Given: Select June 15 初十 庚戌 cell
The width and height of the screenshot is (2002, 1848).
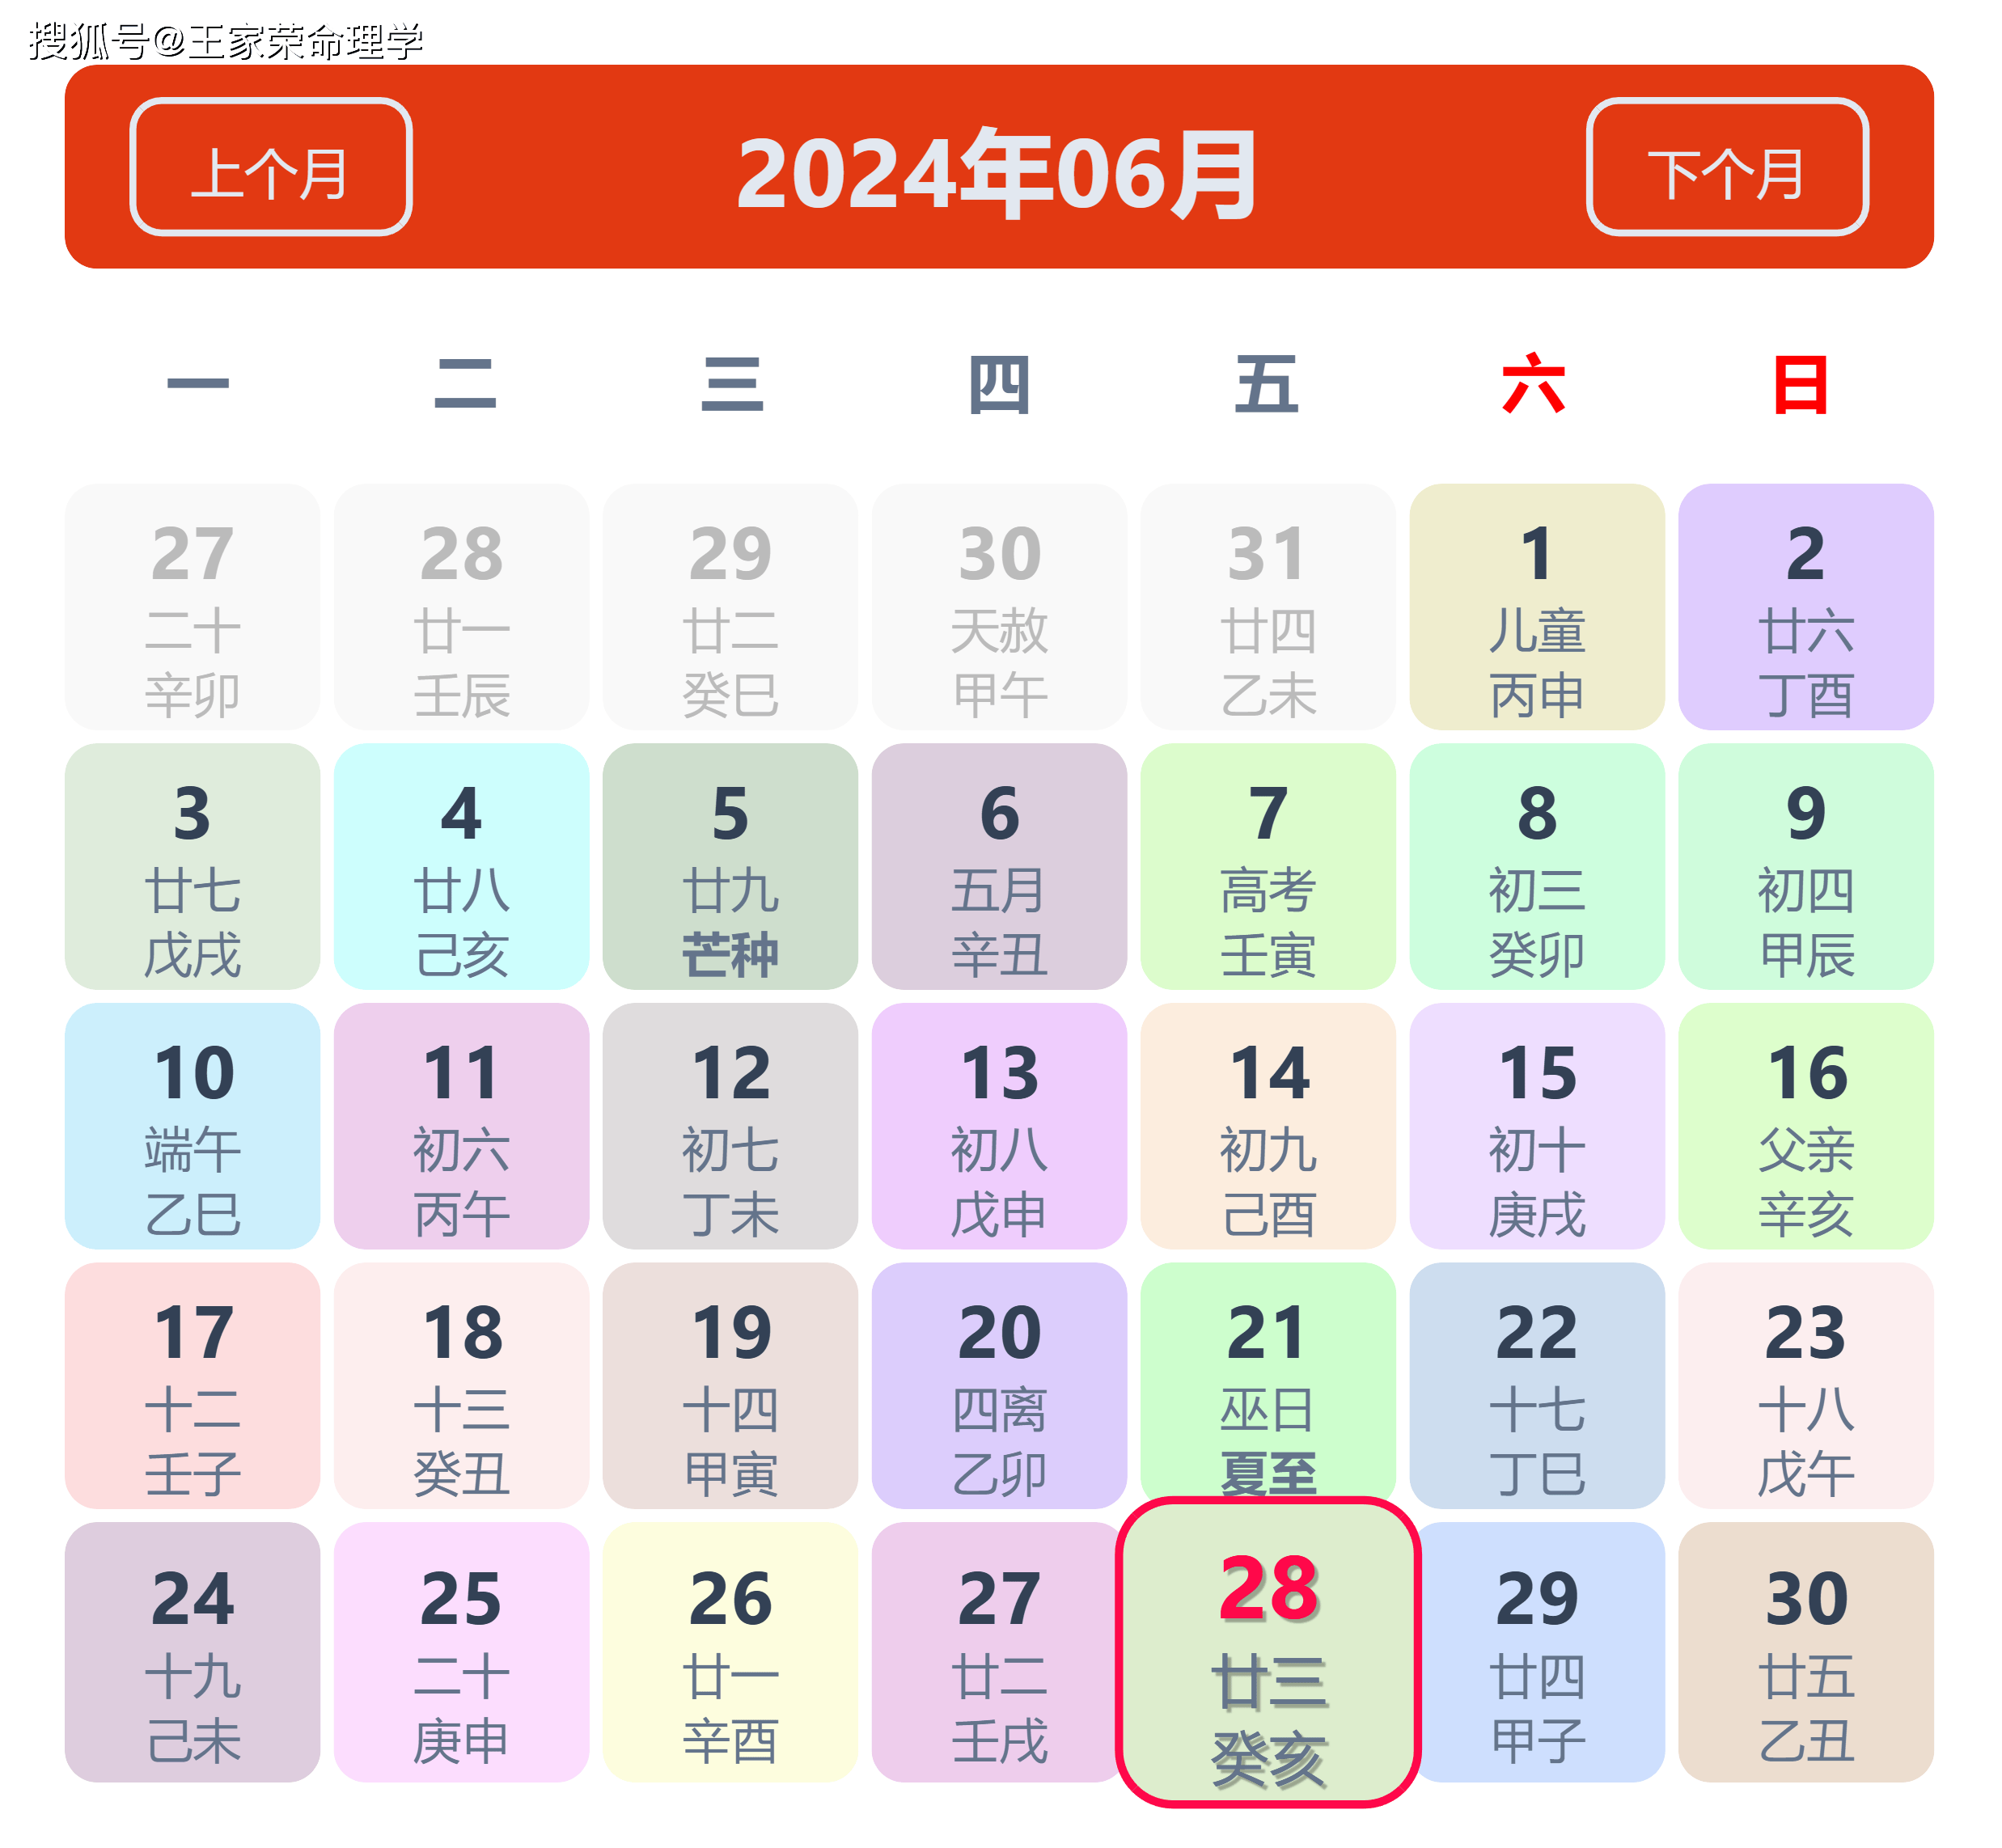Looking at the screenshot, I should coord(1537,1126).
